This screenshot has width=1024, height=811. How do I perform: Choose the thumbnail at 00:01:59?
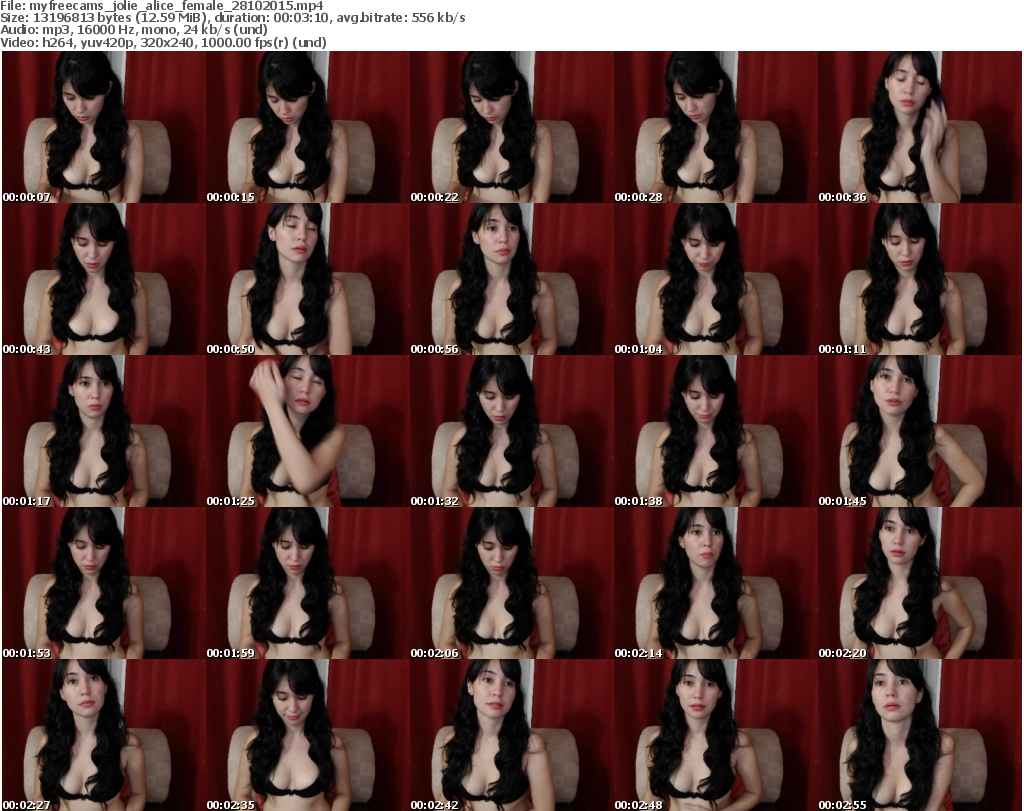308,583
